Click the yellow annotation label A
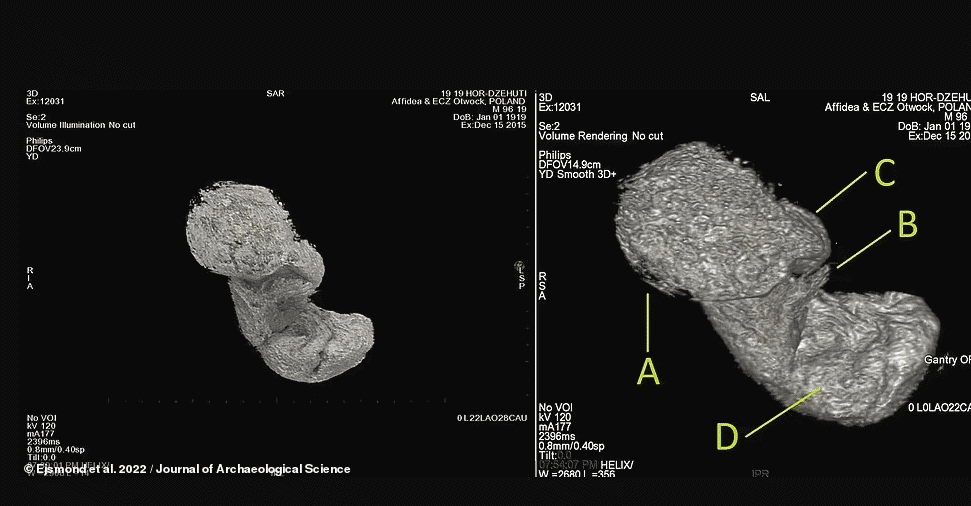Viewport: 971px width, 506px height. (x=649, y=371)
